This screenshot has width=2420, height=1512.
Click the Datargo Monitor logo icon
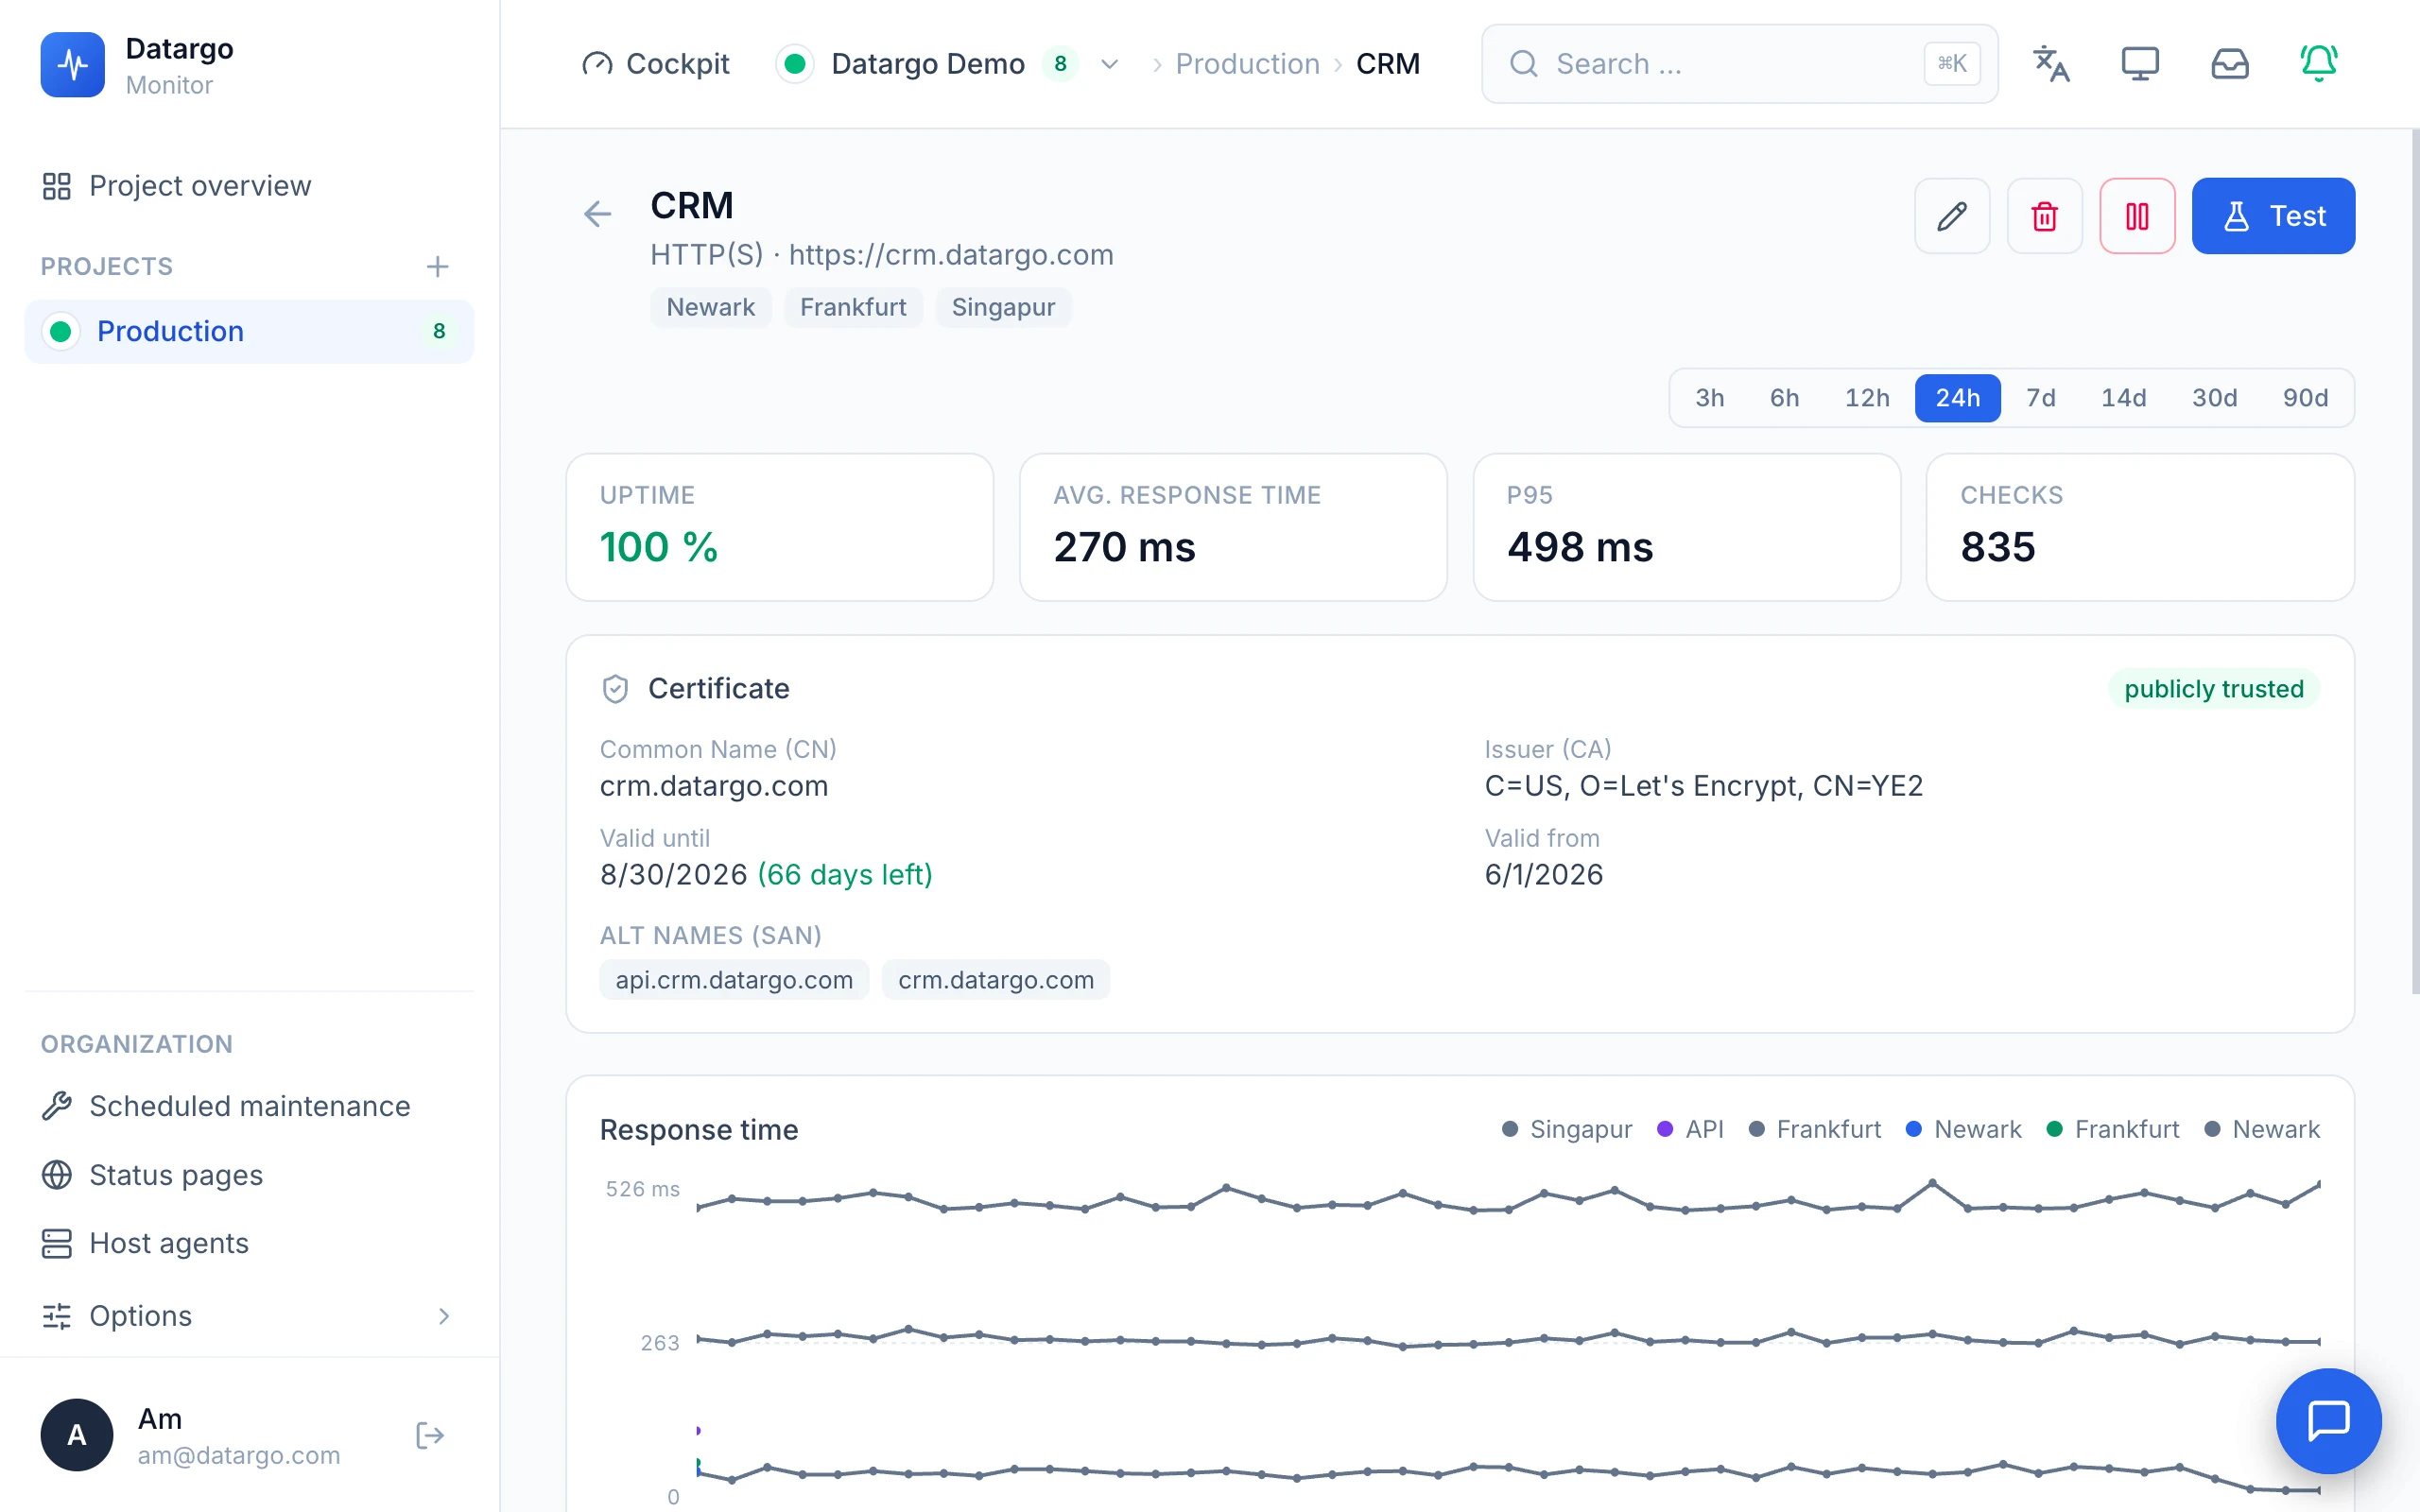72,64
